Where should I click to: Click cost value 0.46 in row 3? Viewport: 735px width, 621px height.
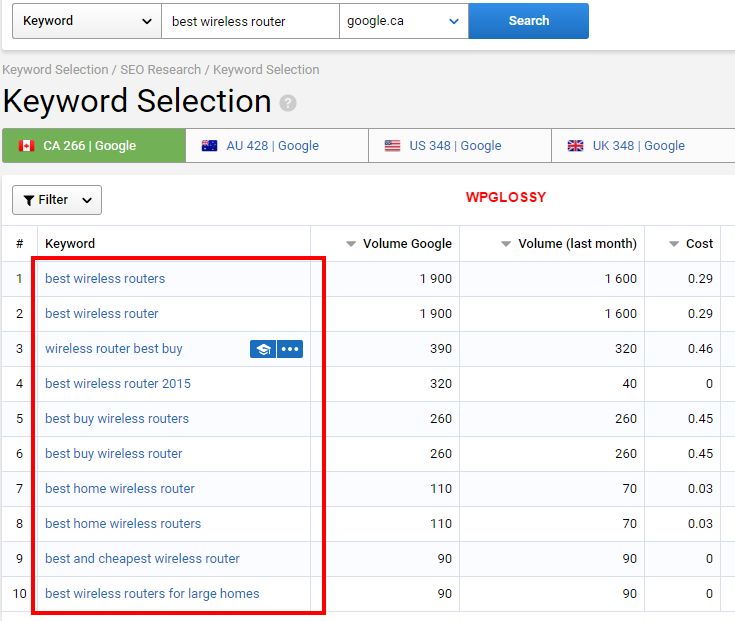click(x=700, y=349)
